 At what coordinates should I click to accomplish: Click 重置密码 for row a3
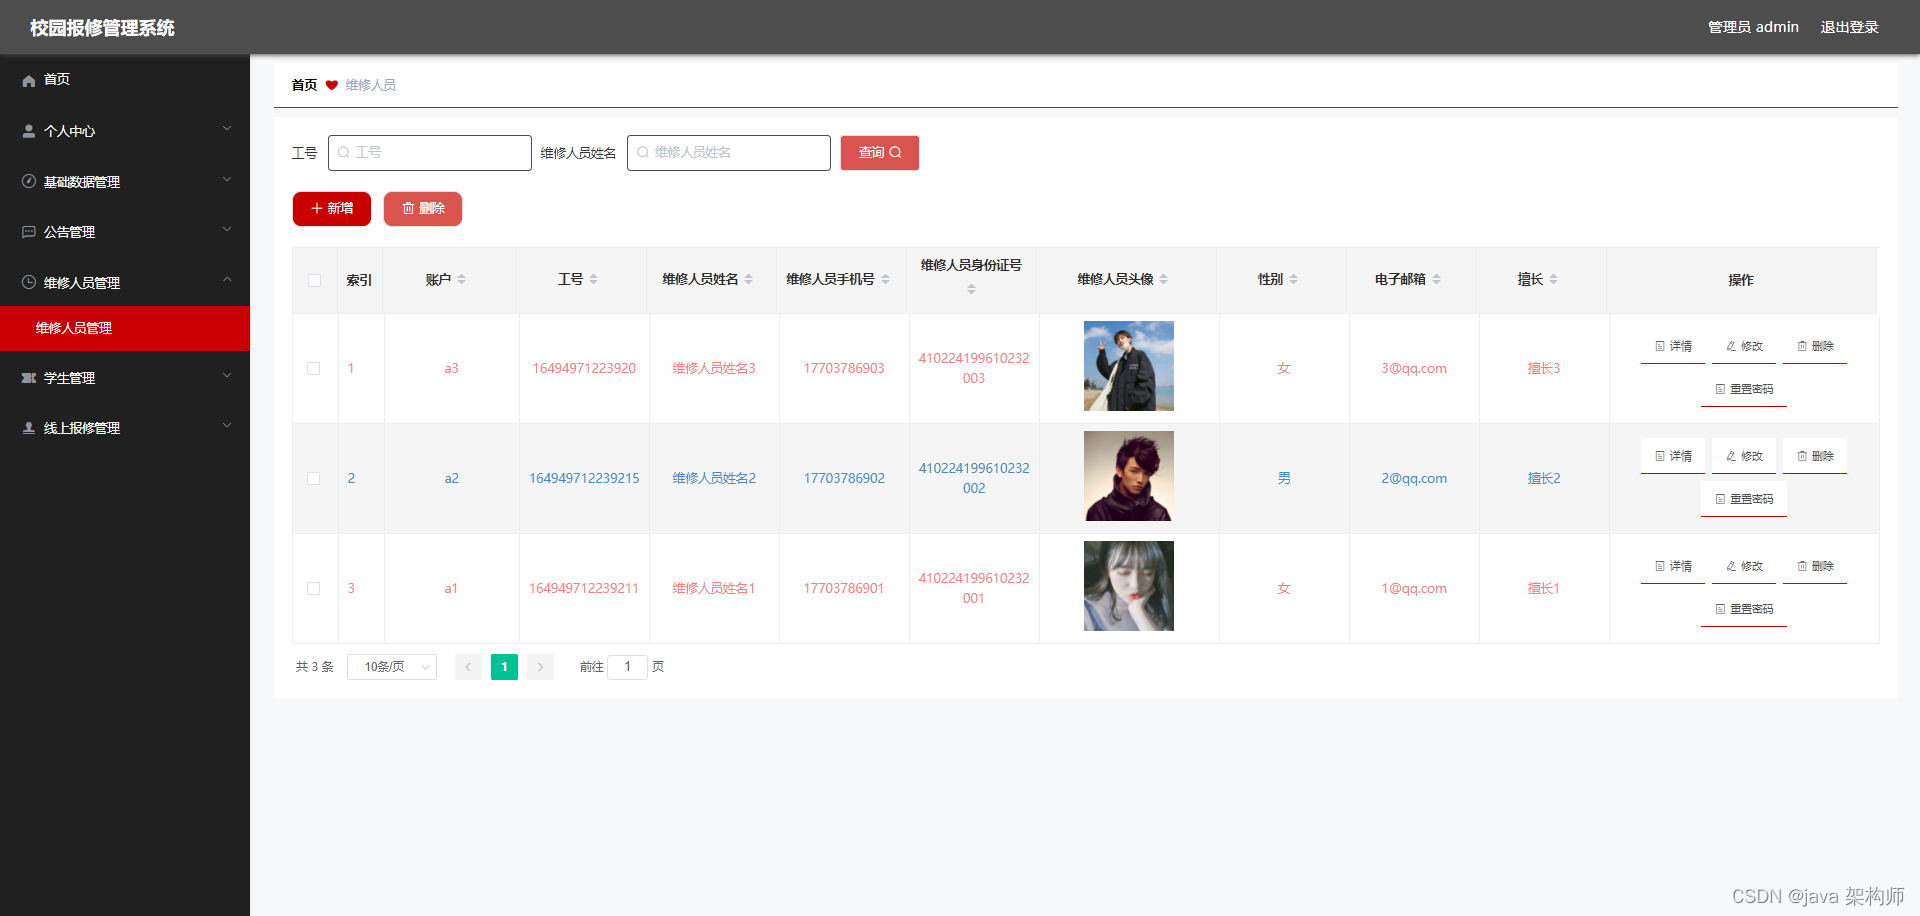[1744, 389]
